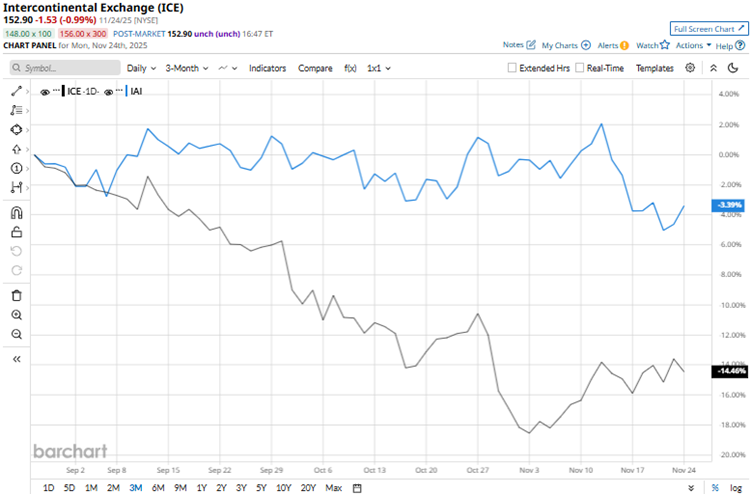Open Help question mark
The width and height of the screenshot is (752, 494).
tap(740, 46)
